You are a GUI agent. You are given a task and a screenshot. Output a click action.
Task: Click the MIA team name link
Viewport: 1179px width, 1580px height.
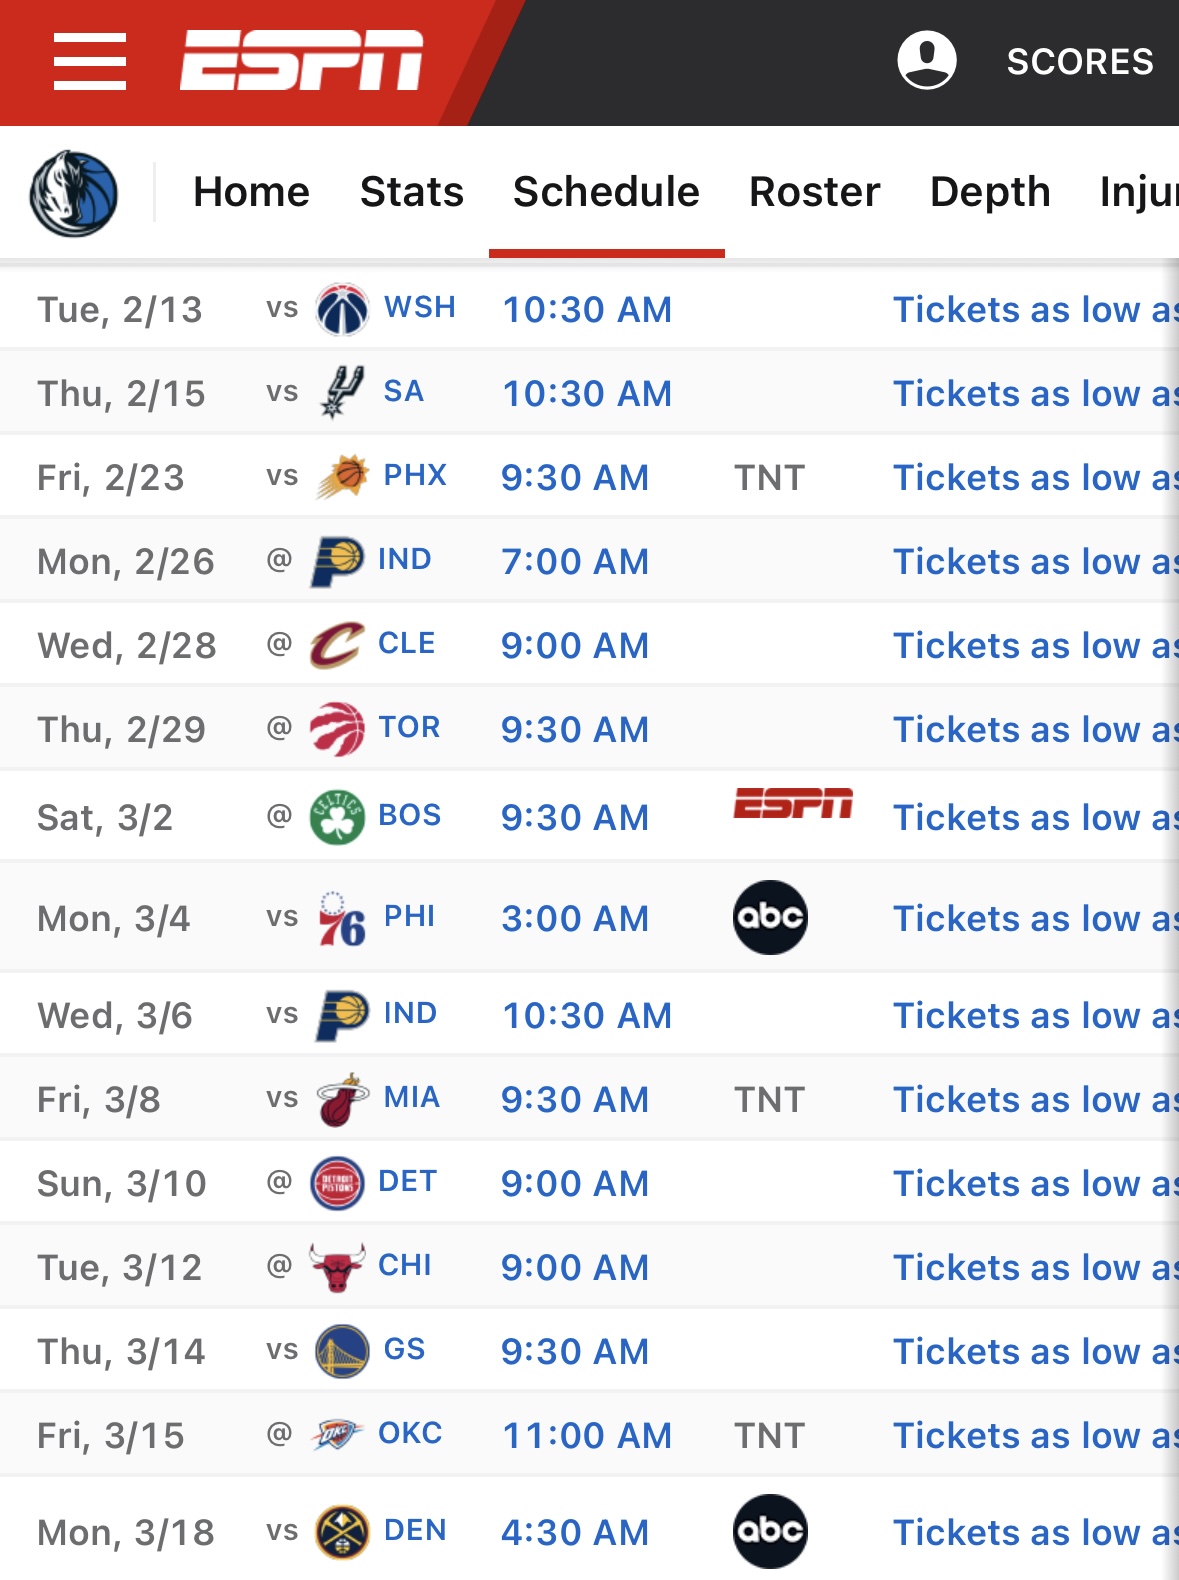click(412, 1098)
